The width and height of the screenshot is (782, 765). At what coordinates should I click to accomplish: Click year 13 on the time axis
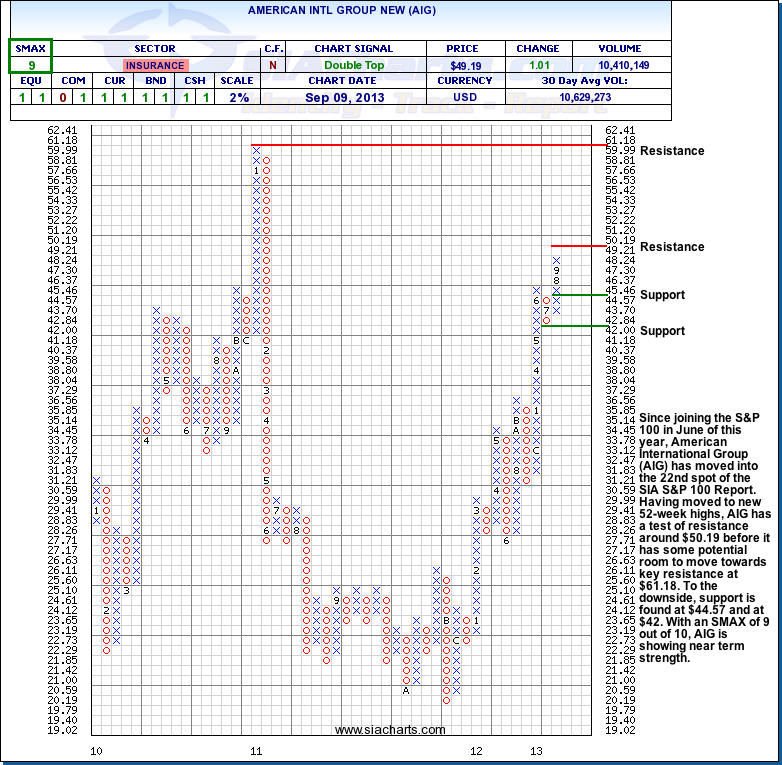pyautogui.click(x=536, y=750)
